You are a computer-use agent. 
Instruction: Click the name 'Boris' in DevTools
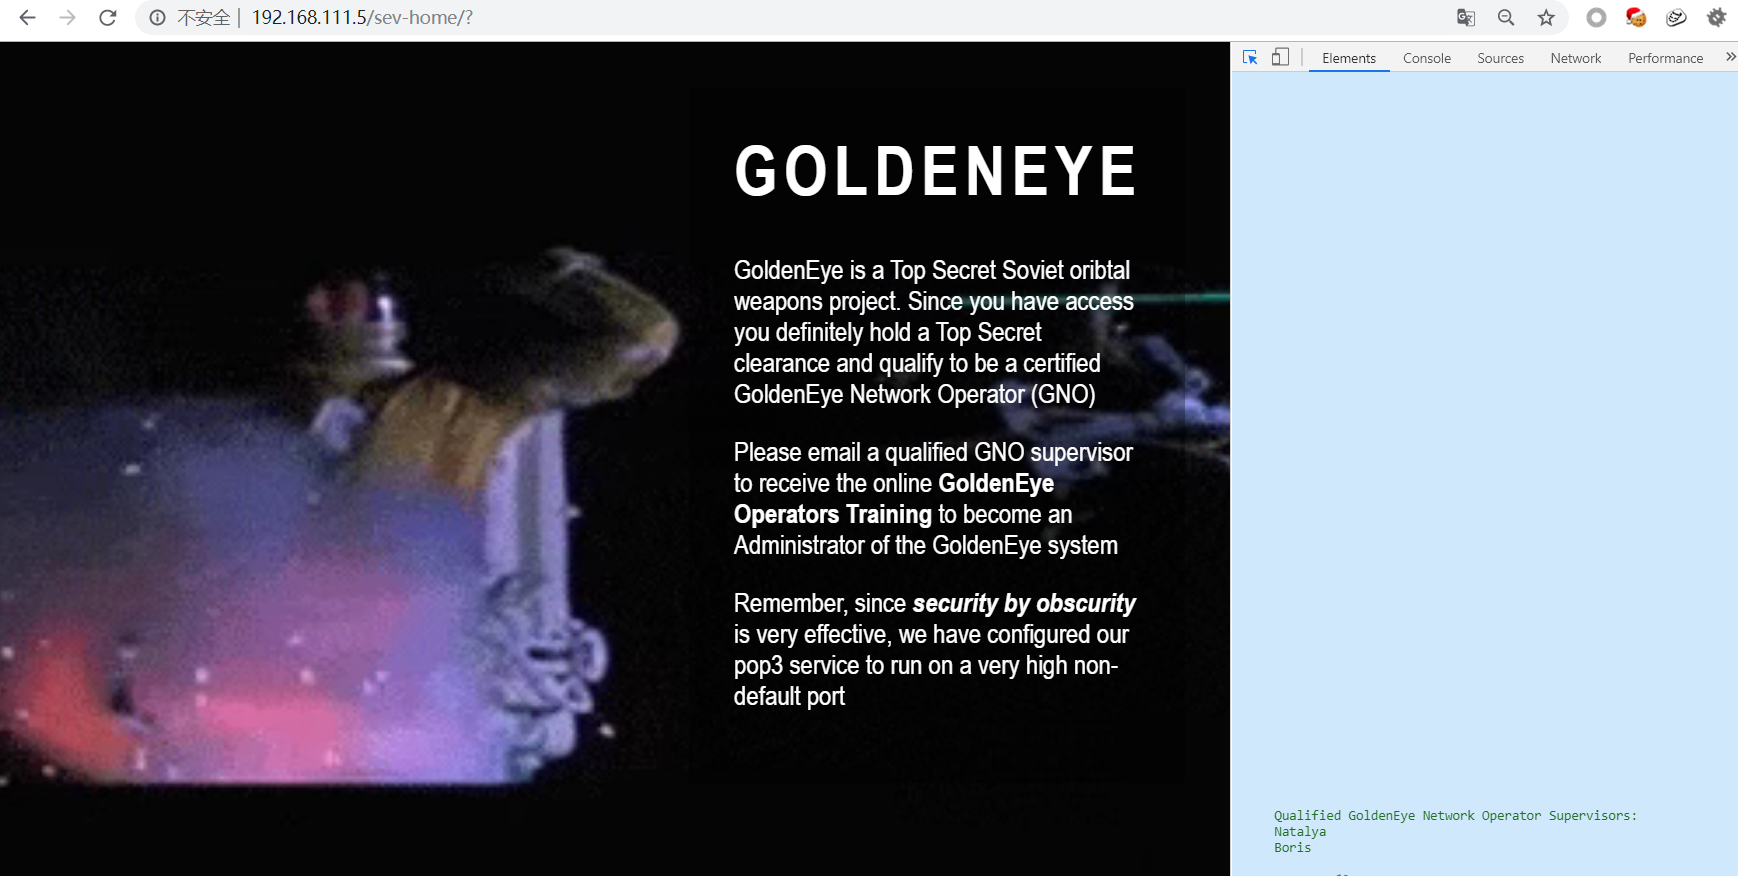(x=1292, y=848)
